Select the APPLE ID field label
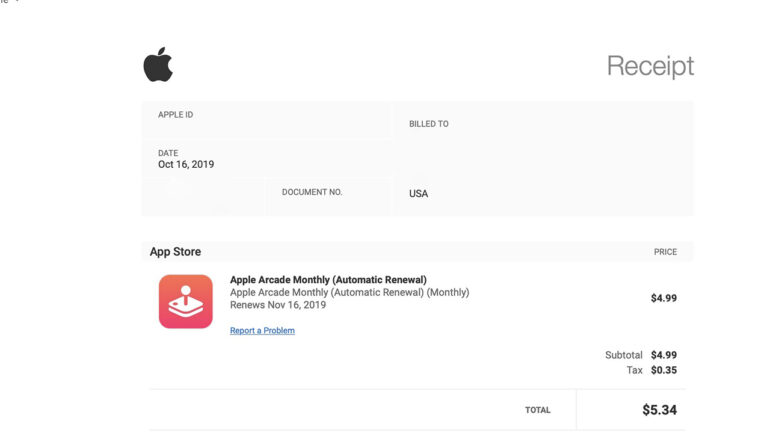770x433 pixels. coord(175,115)
